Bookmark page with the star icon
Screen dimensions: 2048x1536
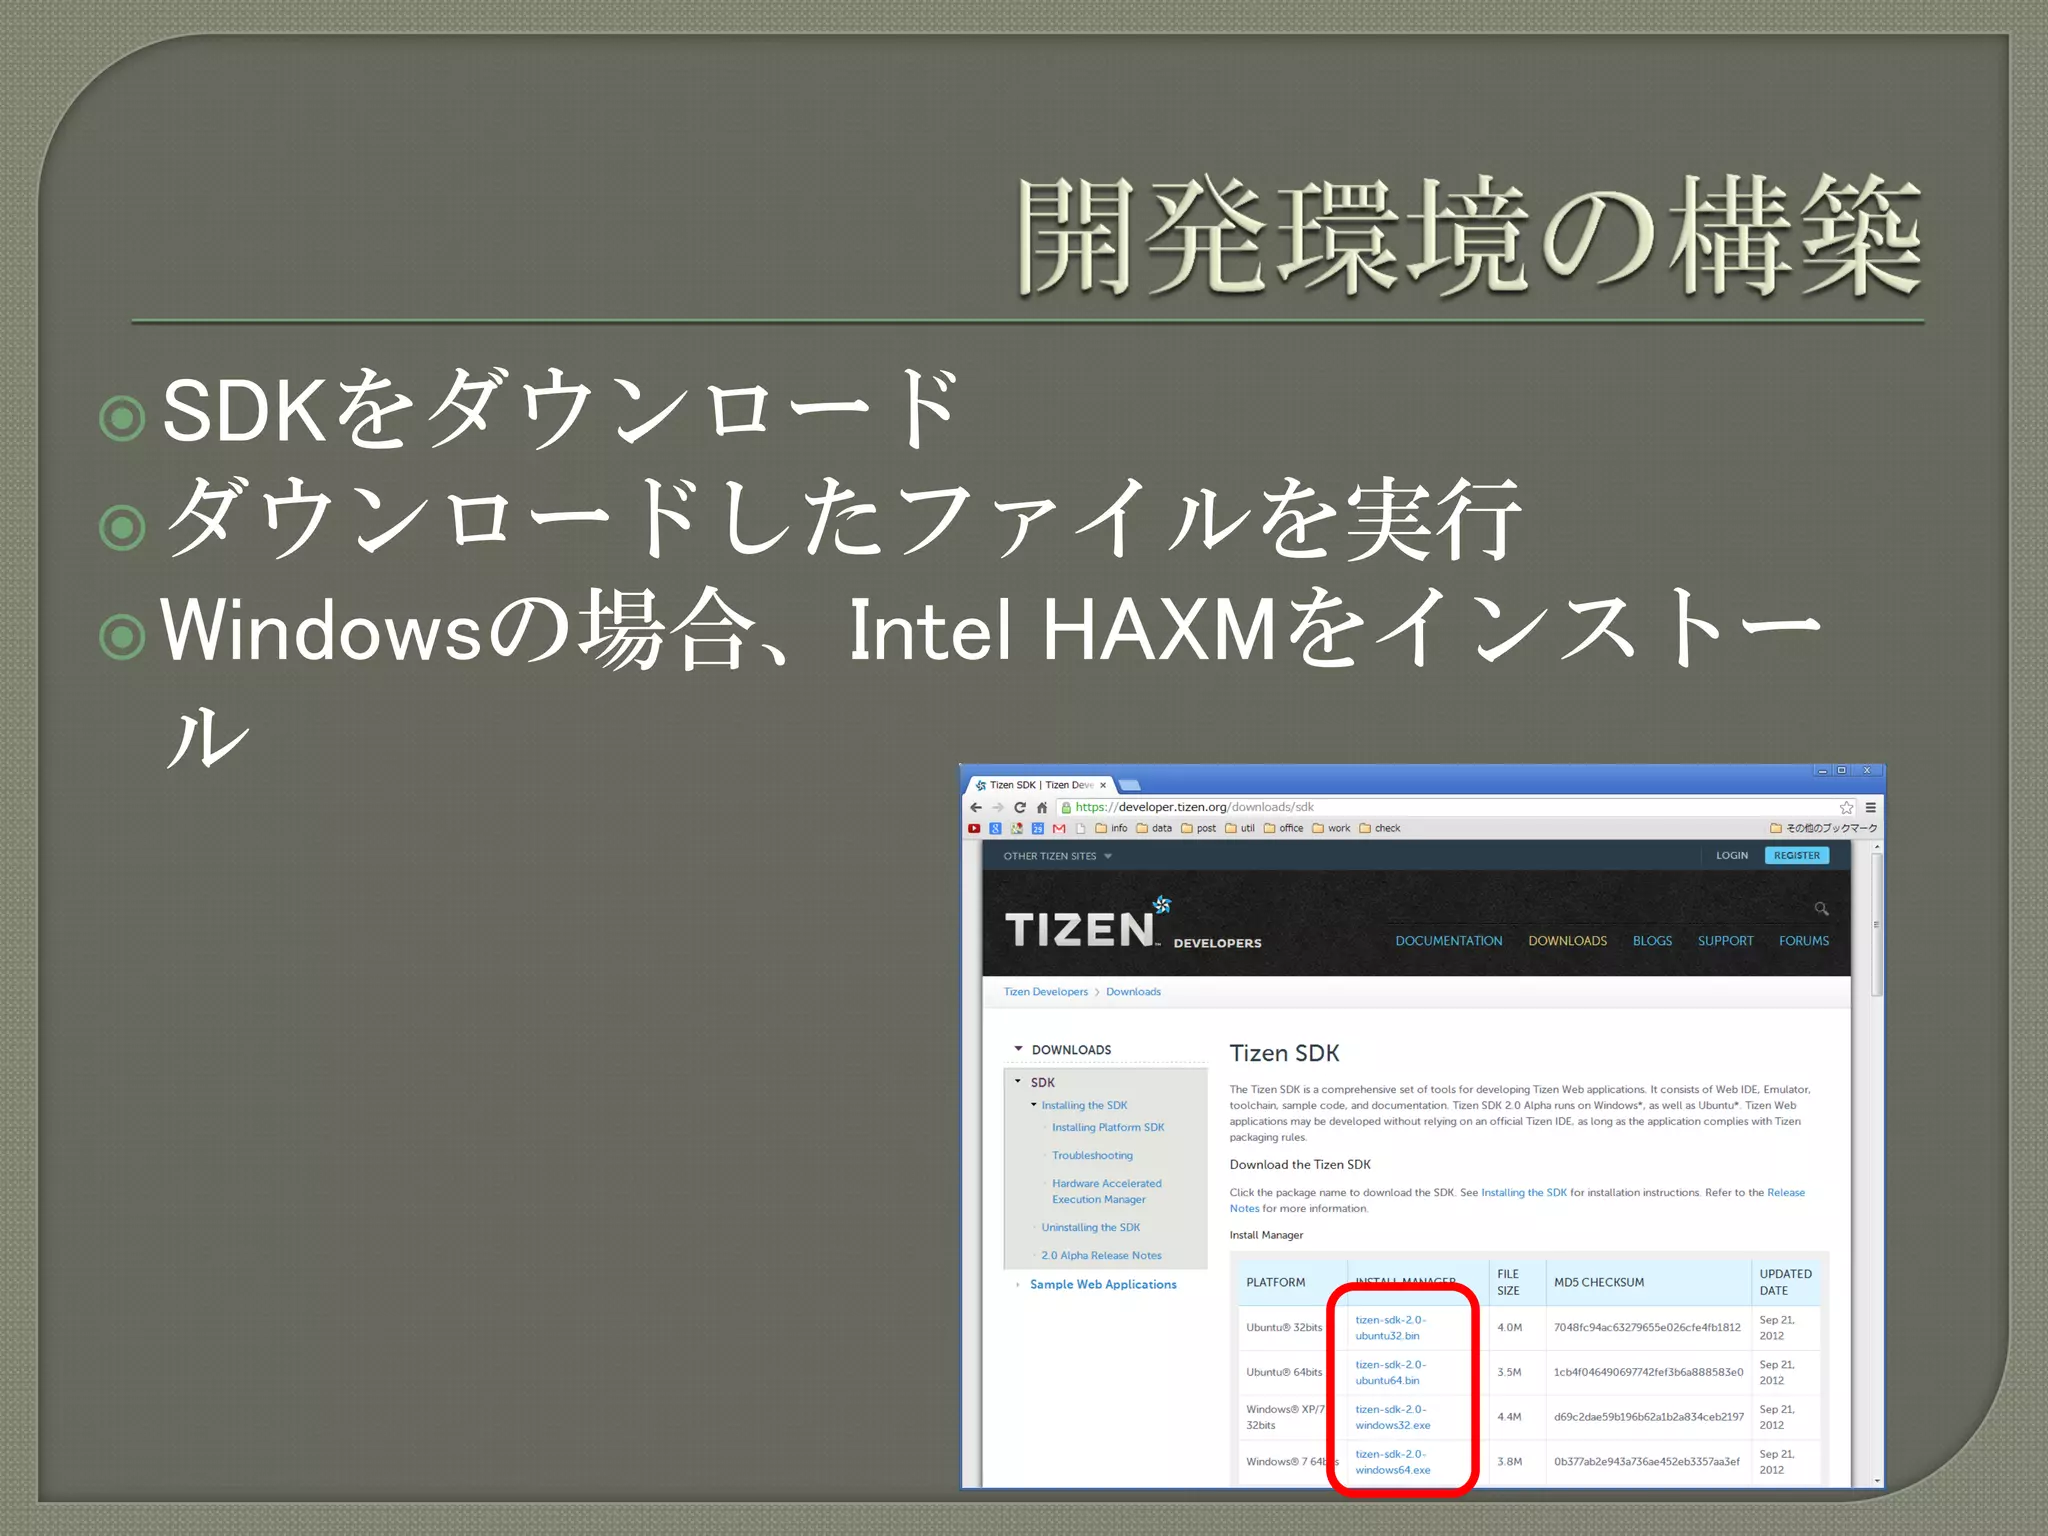1846,807
